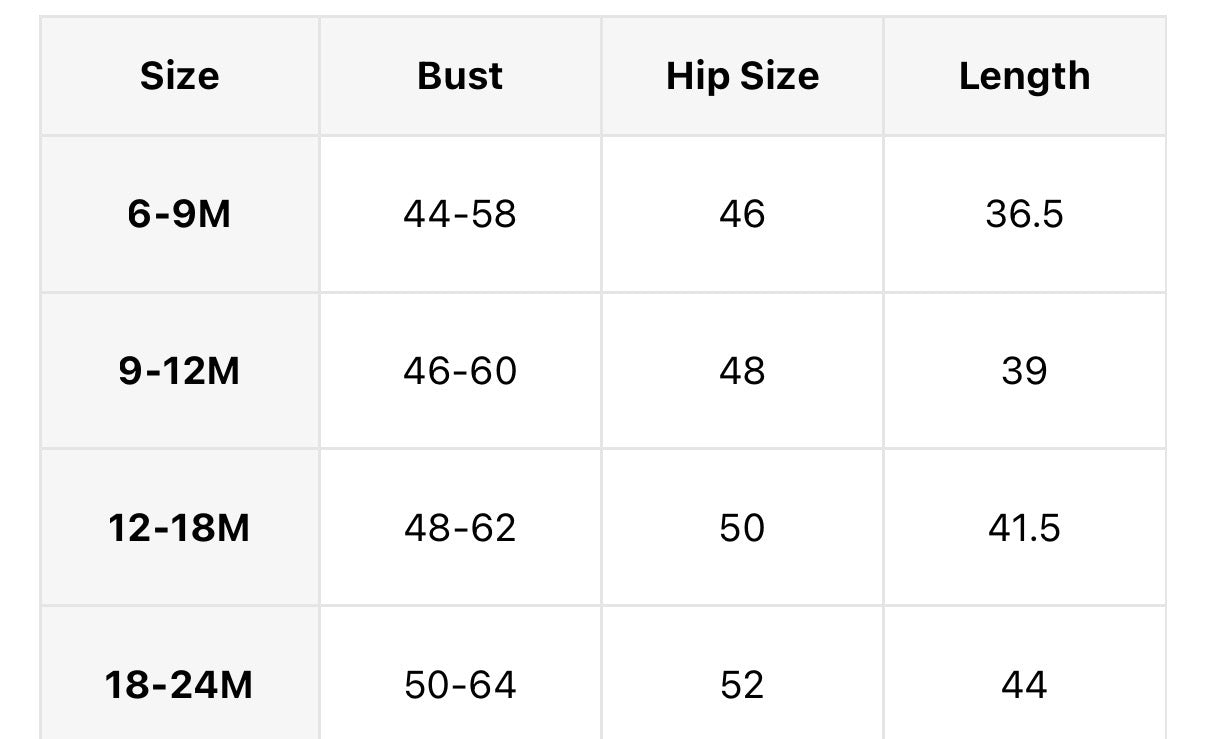This screenshot has height=739, width=1206.
Task: Select the 12-18M size row label
Action: 180,528
